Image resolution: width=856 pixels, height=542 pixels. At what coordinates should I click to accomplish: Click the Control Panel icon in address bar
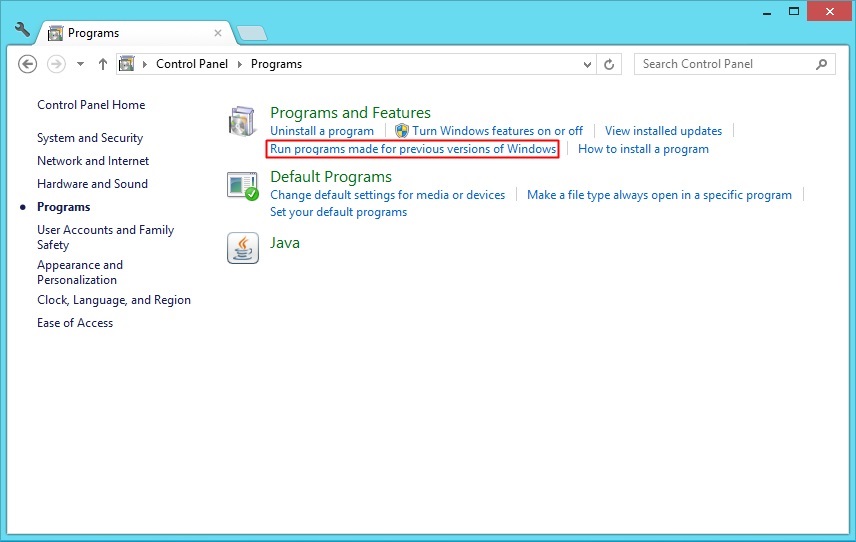127,64
